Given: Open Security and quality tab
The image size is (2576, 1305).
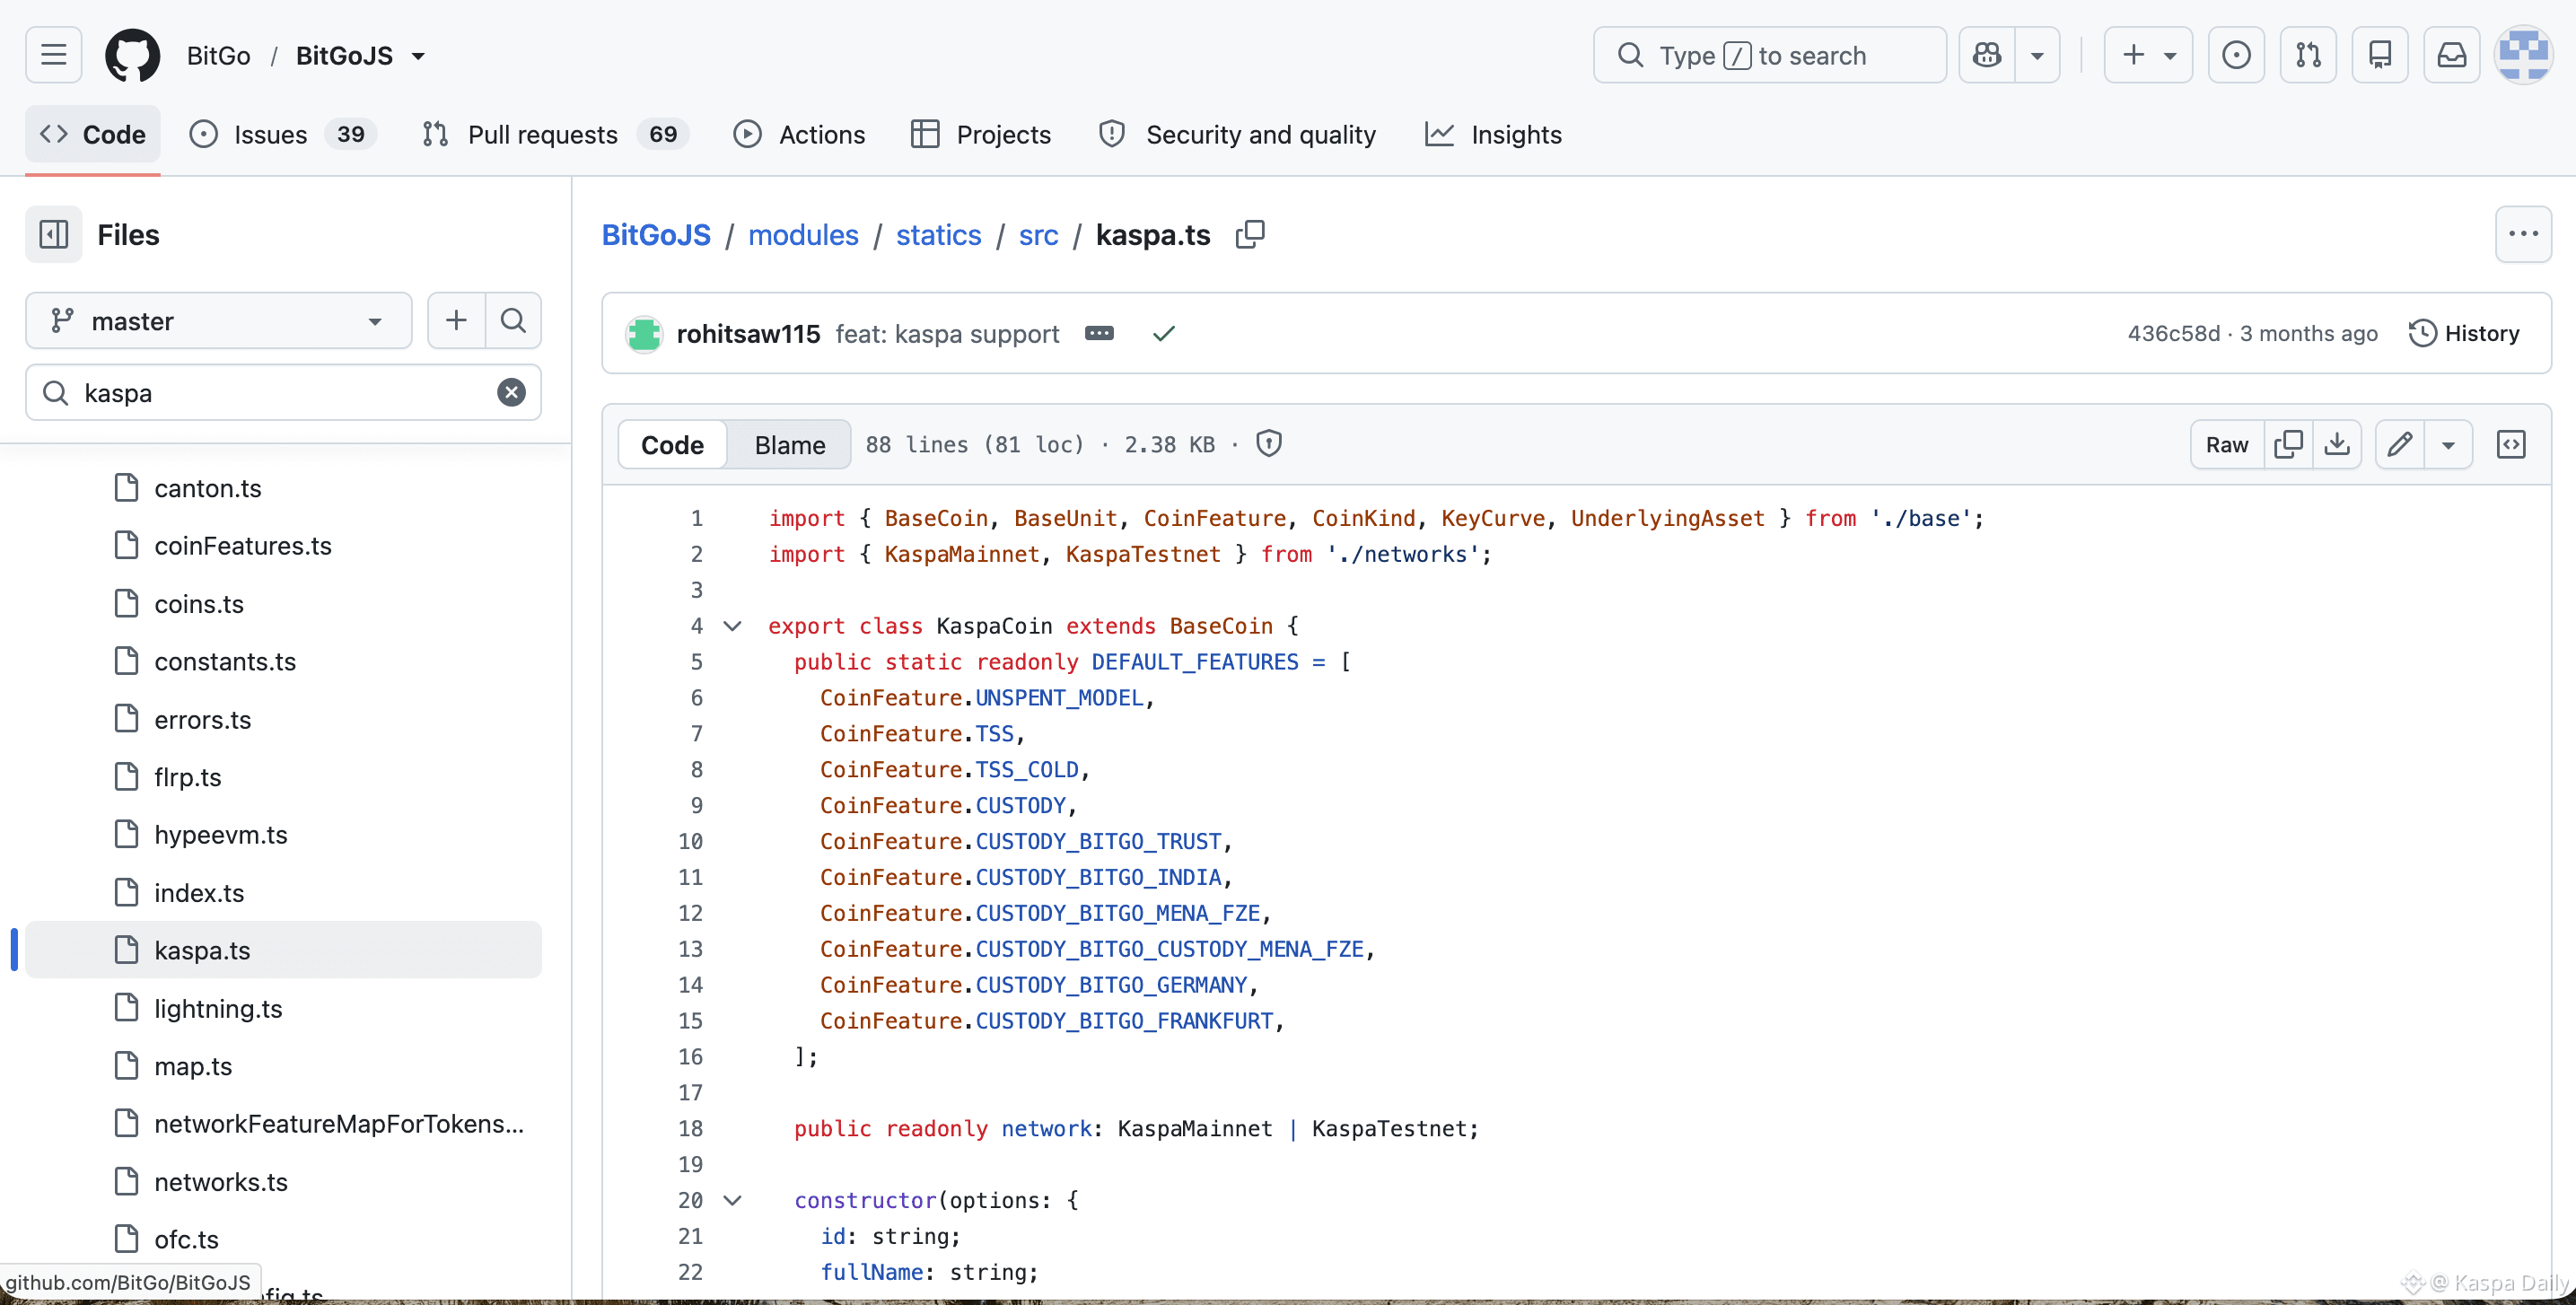Looking at the screenshot, I should [x=1237, y=134].
